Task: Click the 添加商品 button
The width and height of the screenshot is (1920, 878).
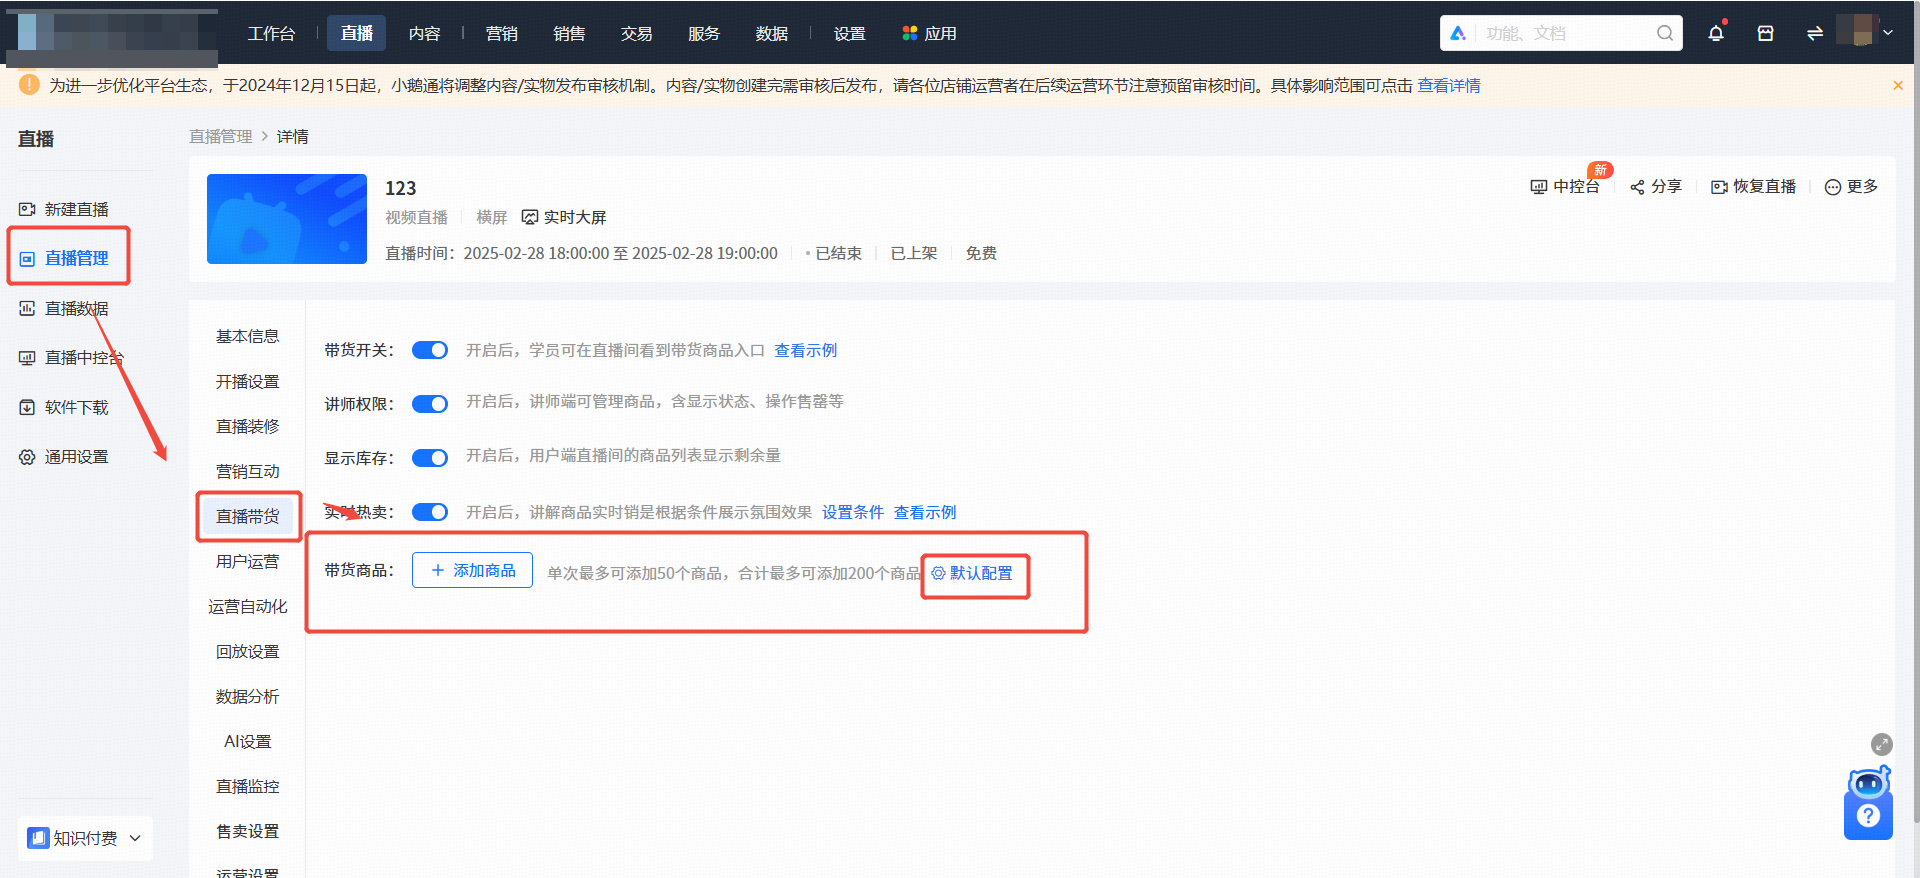Action: (x=472, y=570)
